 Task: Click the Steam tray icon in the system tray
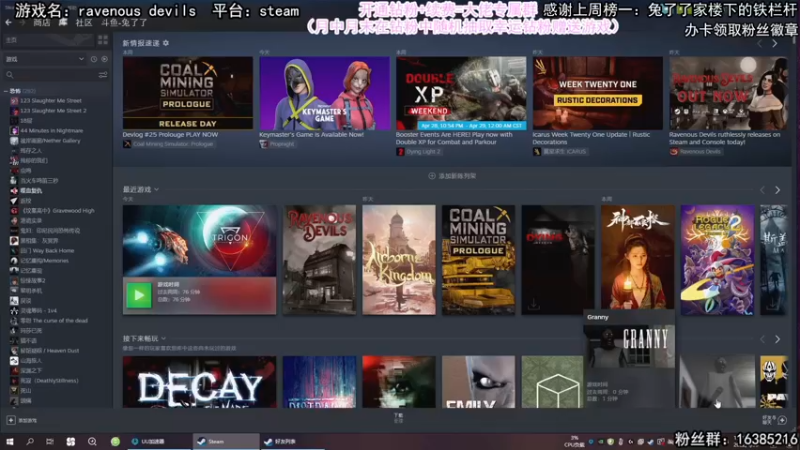tap(651, 442)
